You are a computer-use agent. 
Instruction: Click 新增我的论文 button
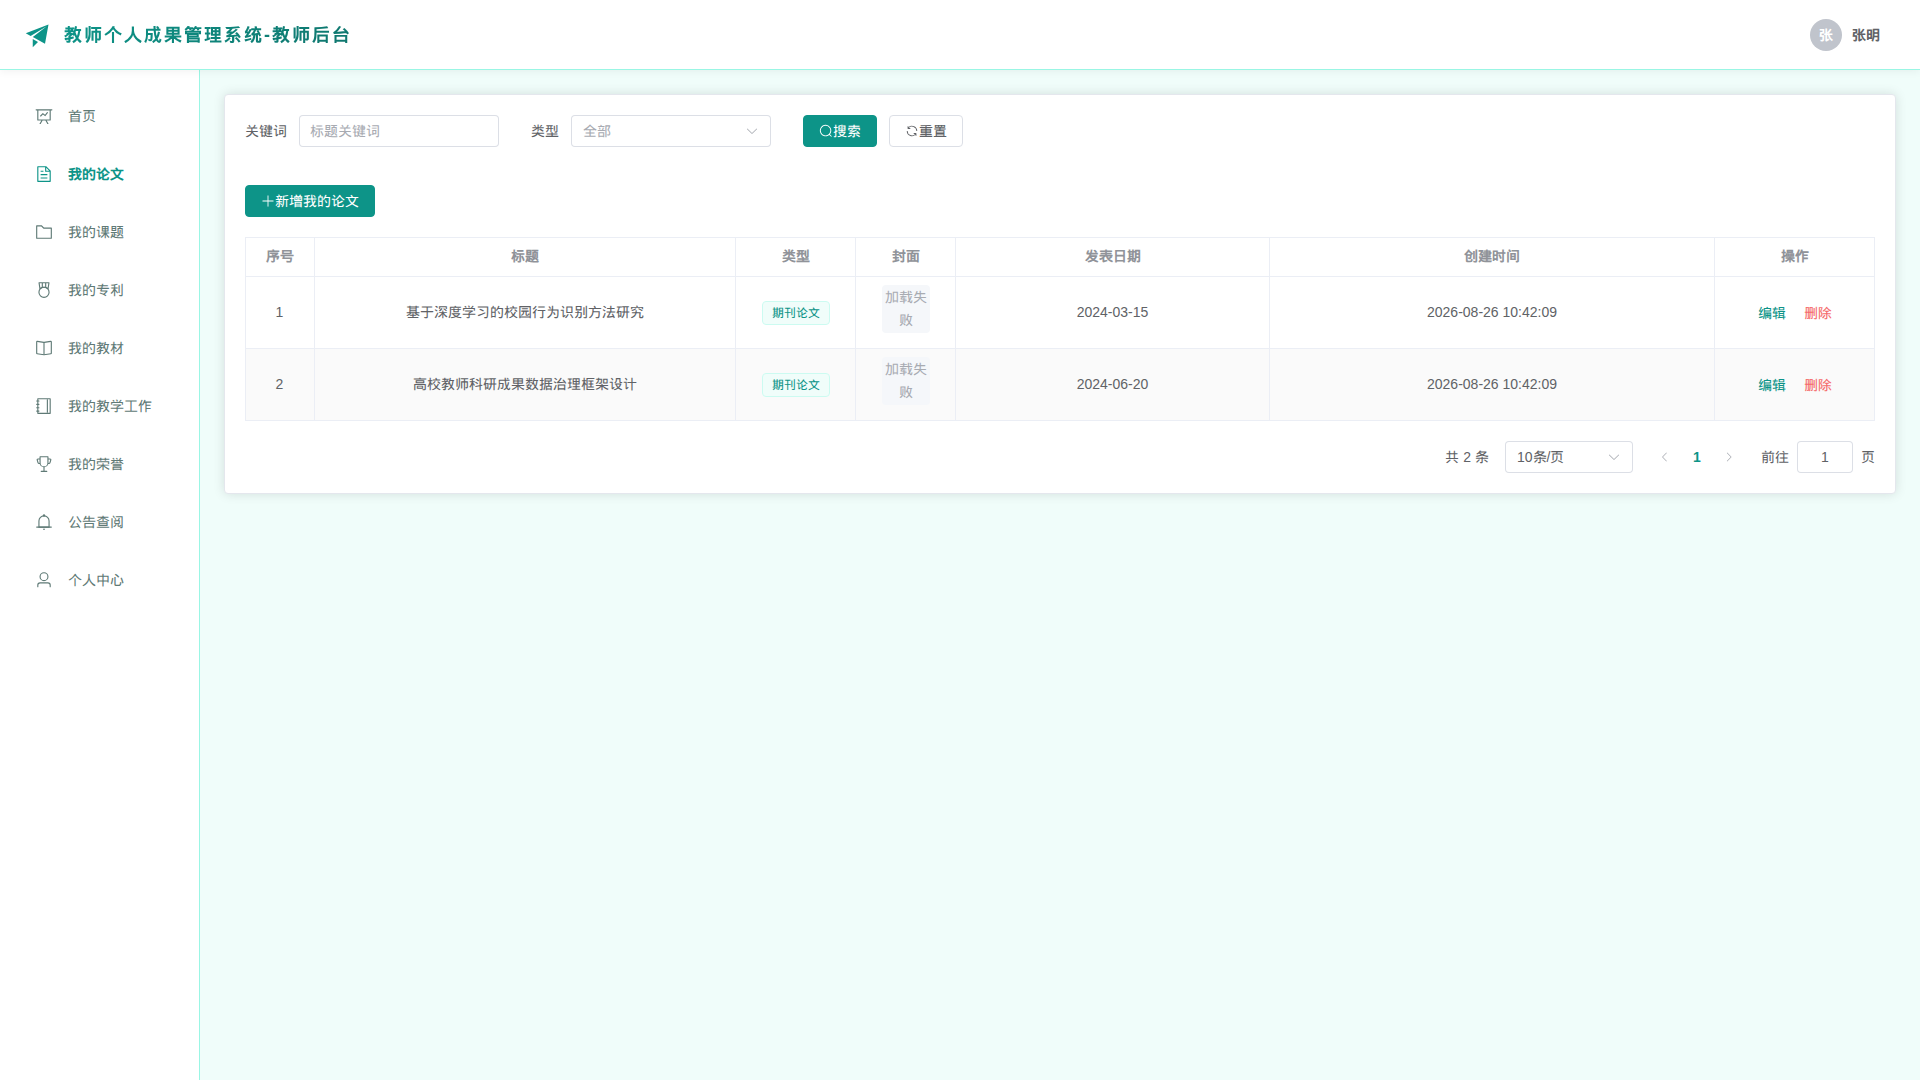coord(310,201)
